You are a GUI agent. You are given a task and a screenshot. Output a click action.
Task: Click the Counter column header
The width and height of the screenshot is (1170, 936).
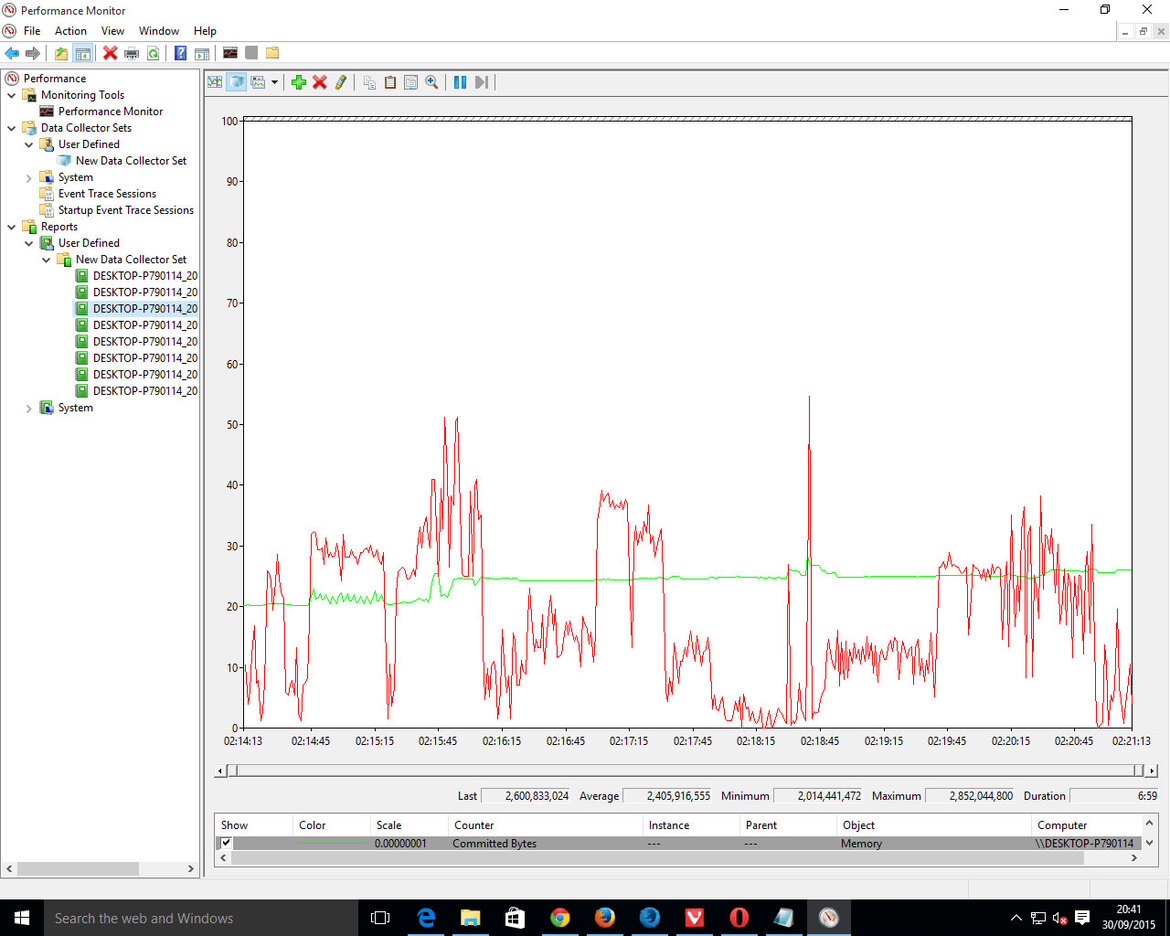pyautogui.click(x=545, y=825)
